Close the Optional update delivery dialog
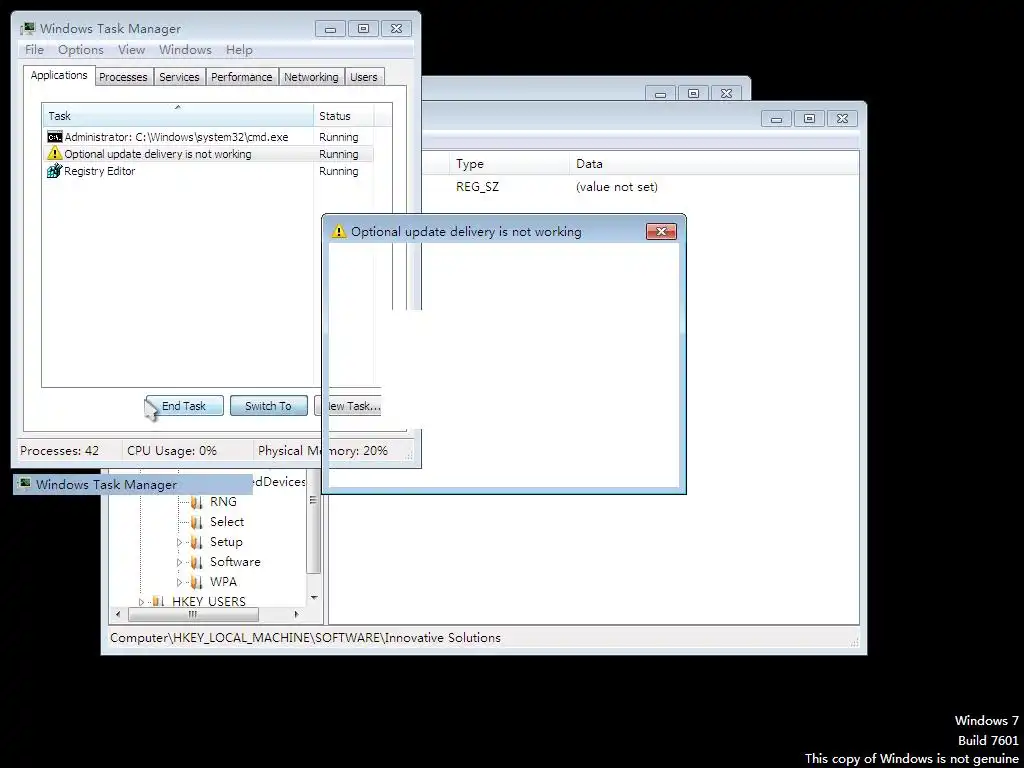This screenshot has height=768, width=1024. coord(661,231)
